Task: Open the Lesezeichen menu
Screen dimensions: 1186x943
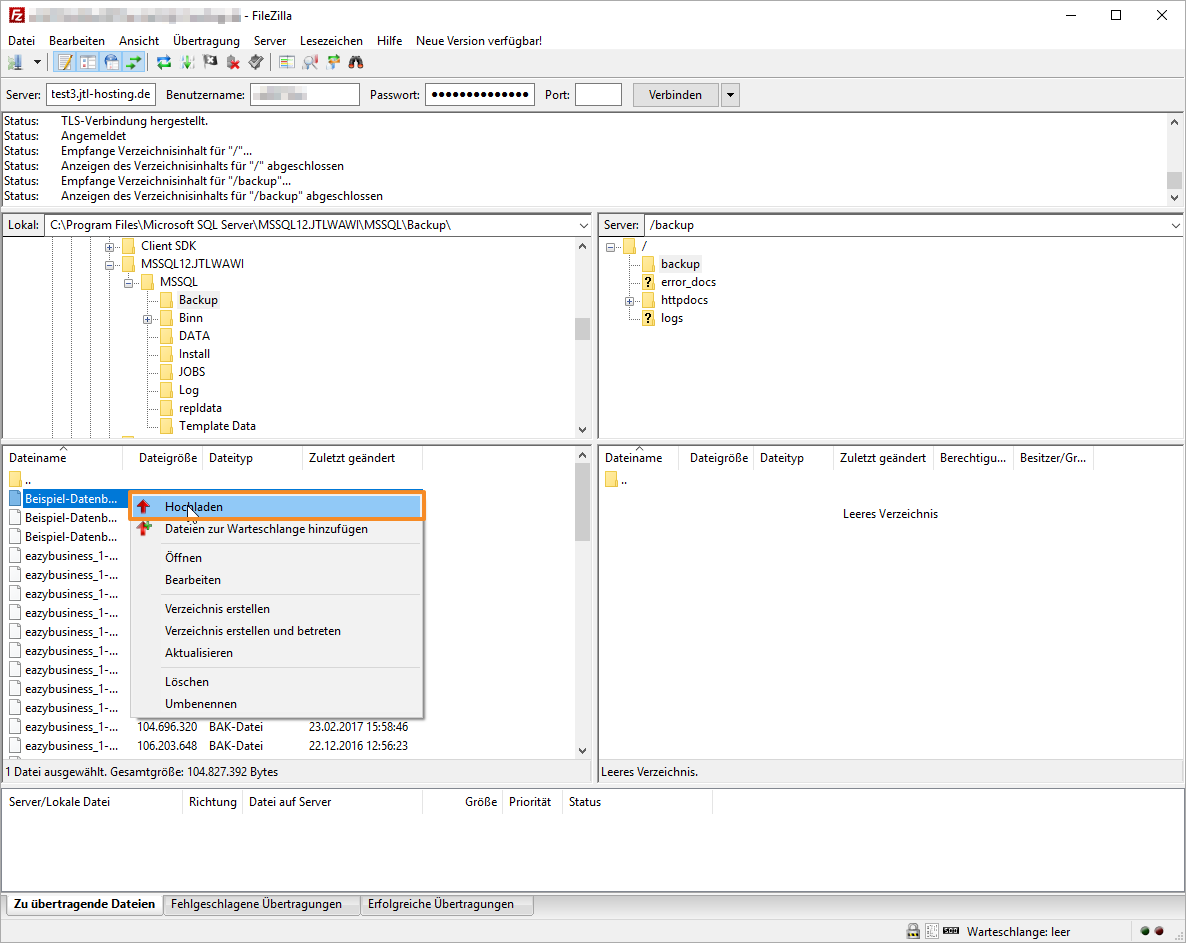Action: click(331, 41)
